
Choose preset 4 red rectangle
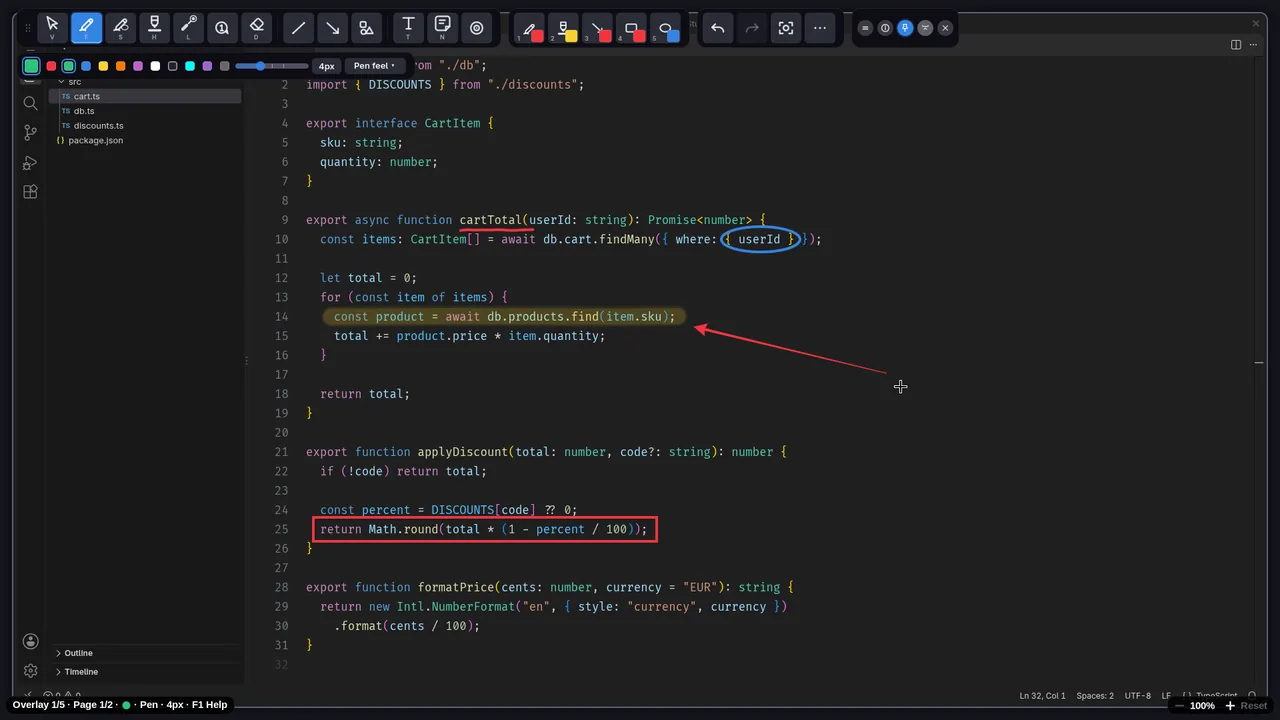point(632,29)
